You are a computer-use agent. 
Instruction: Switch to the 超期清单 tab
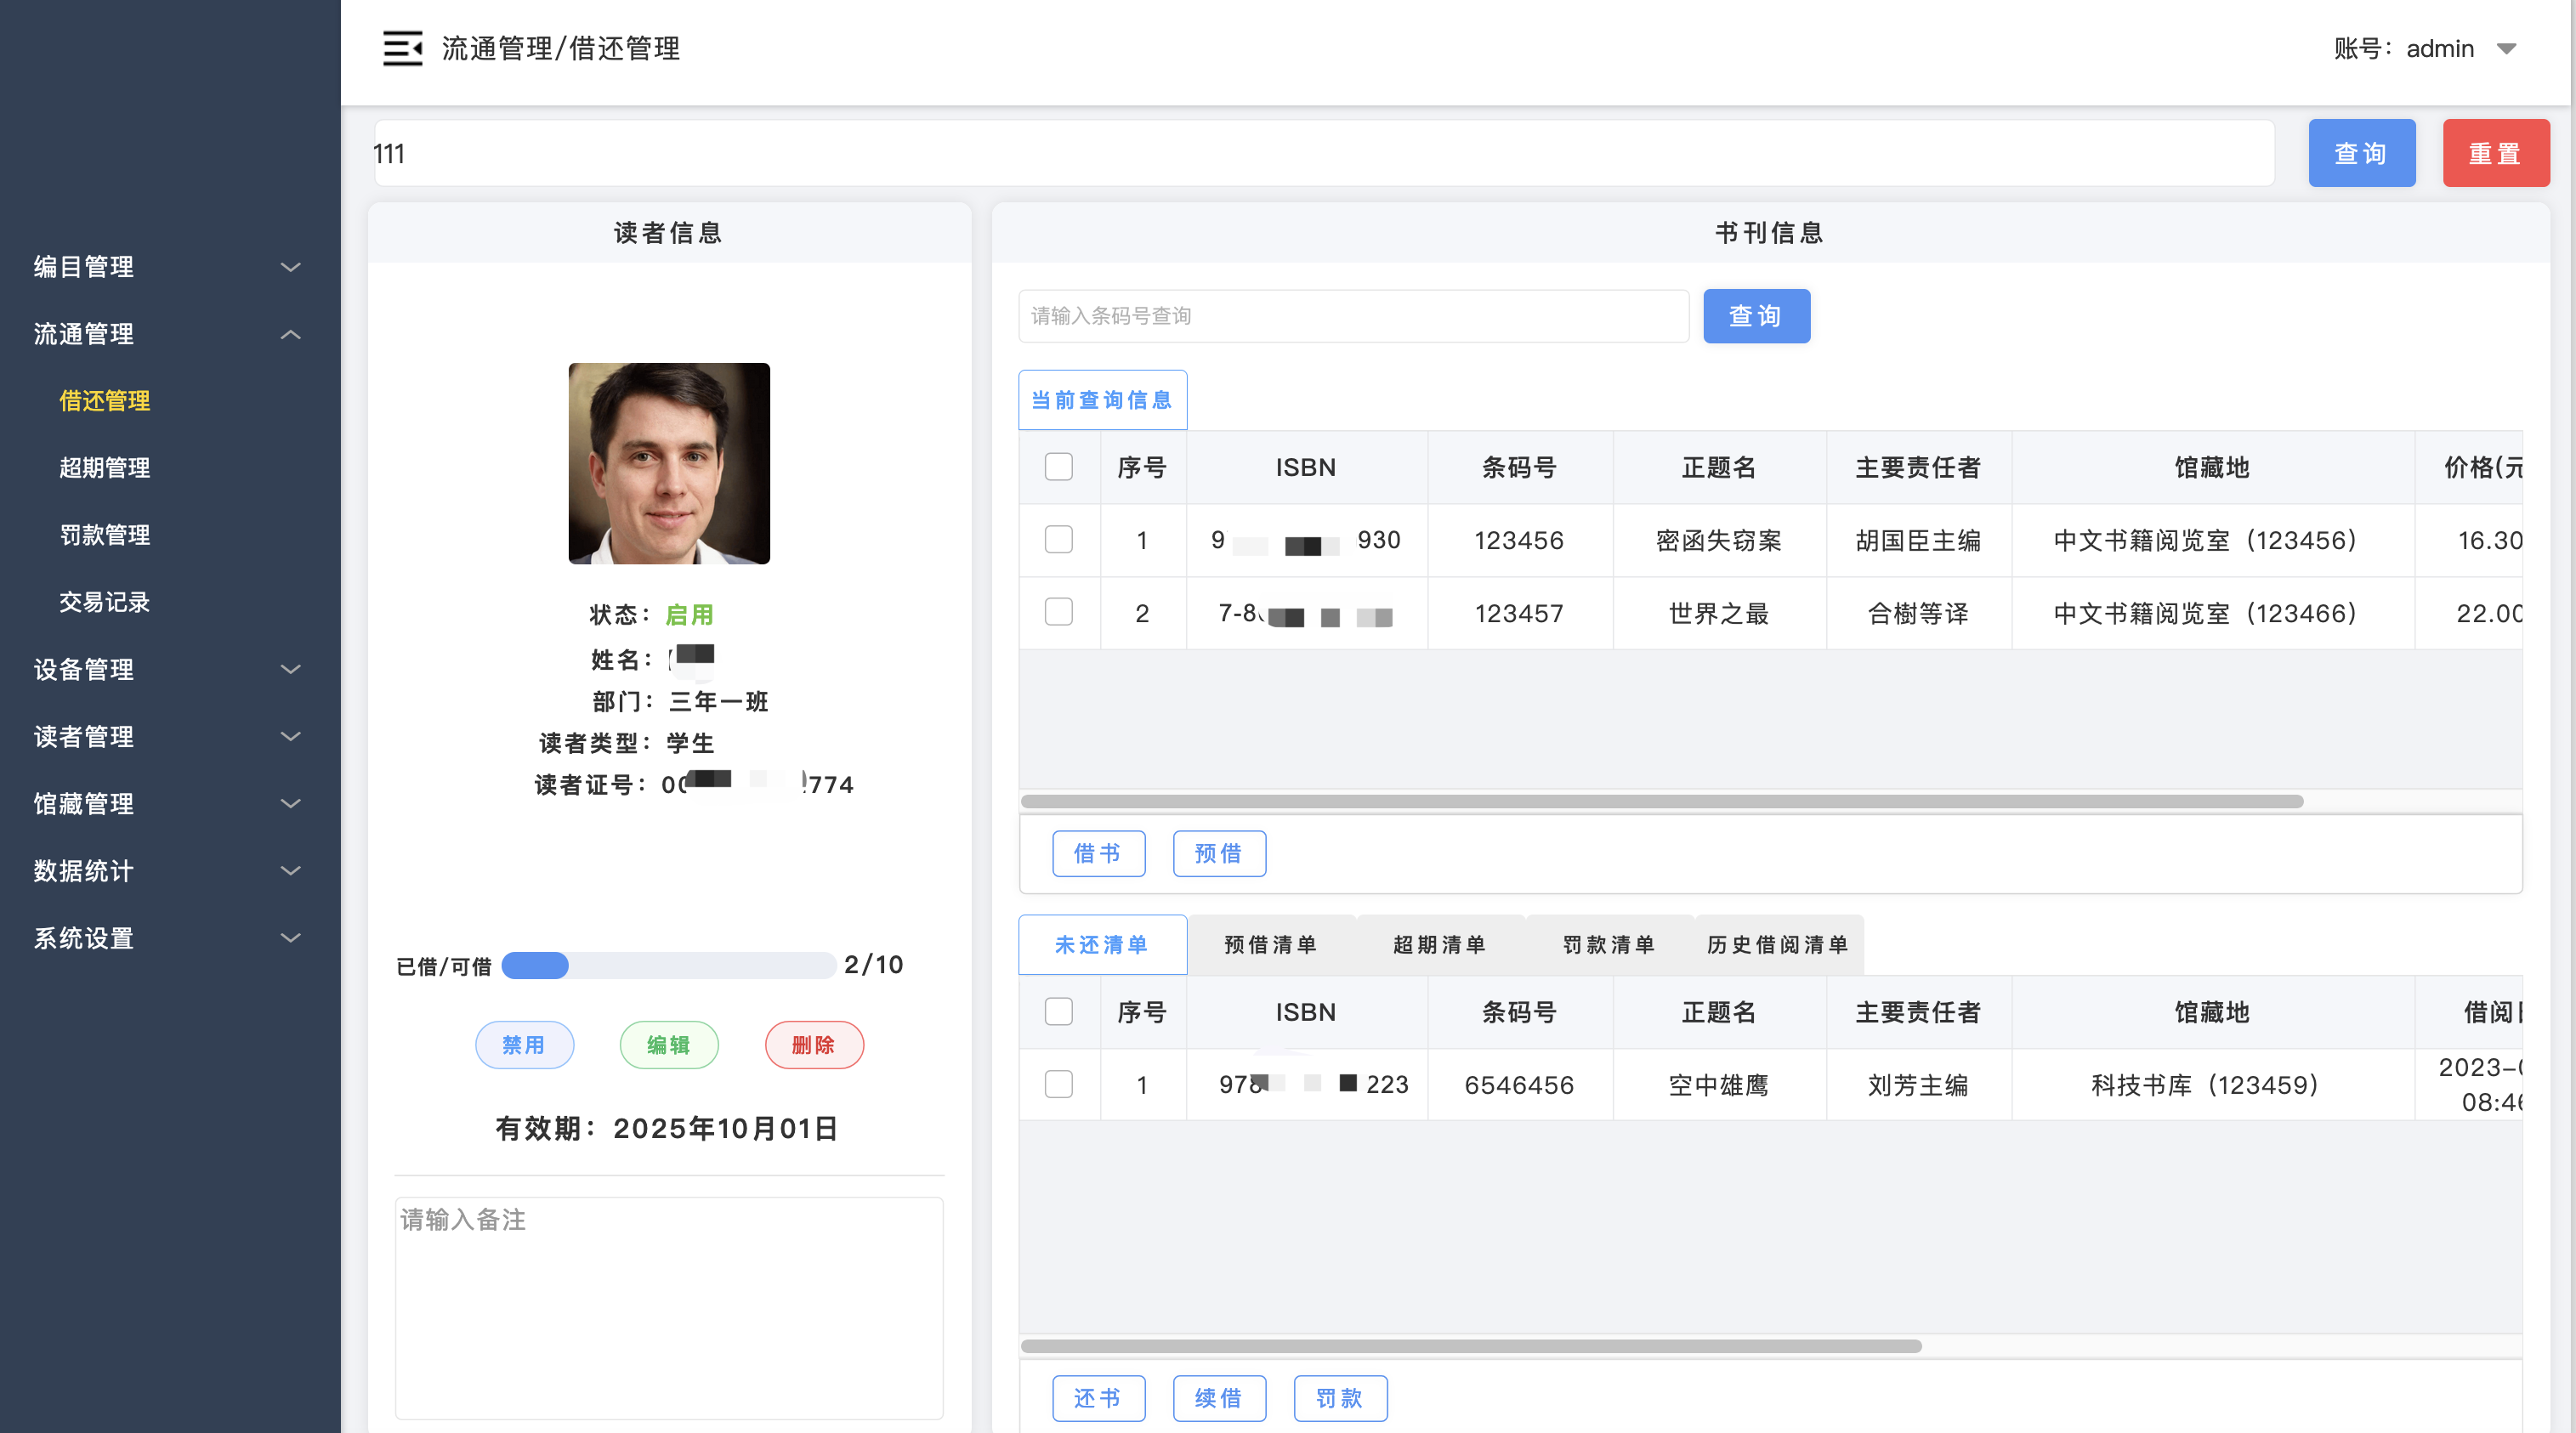tap(1440, 945)
